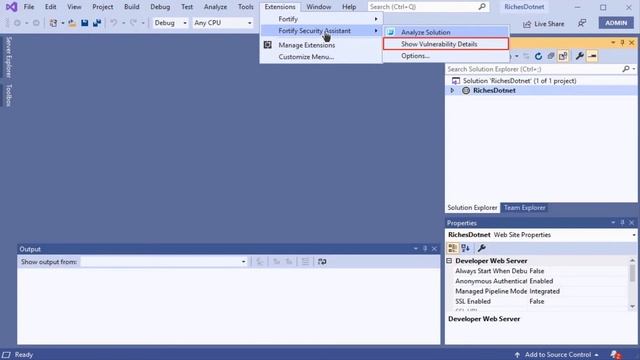The height and width of the screenshot is (360, 640).
Task: Click the Analyze Solution icon in the submenu
Action: [391, 32]
